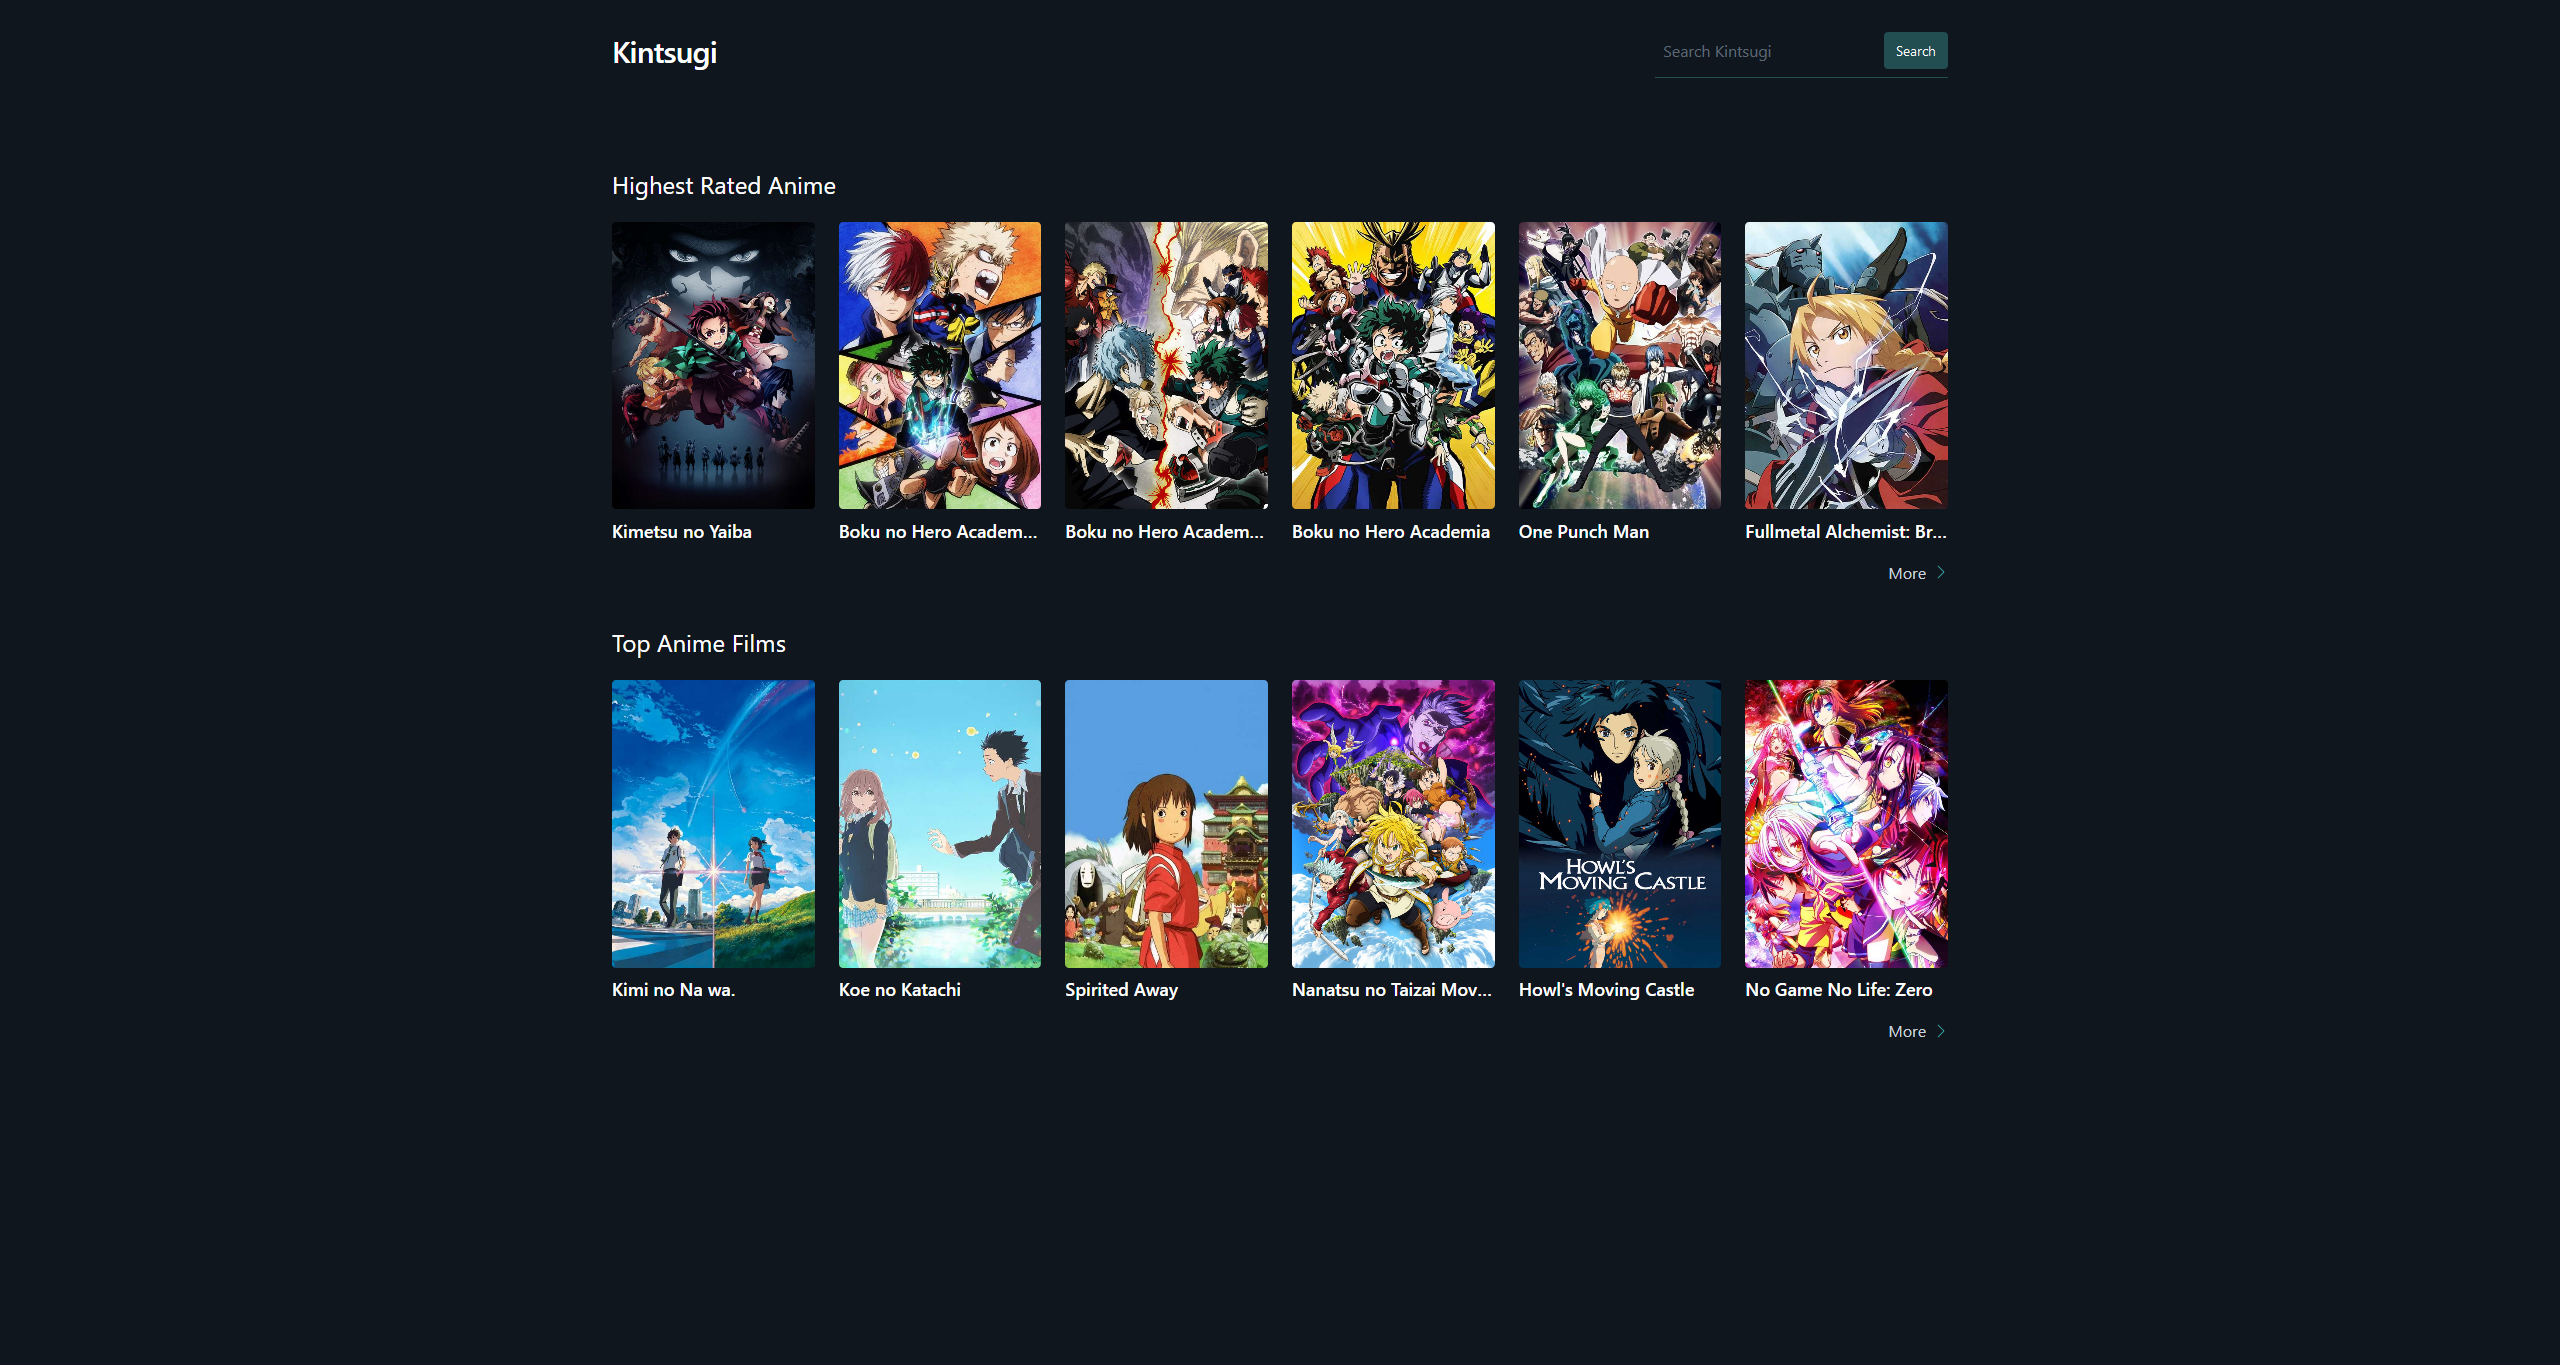This screenshot has height=1365, width=2560.
Task: Select the Spirited Away poster
Action: click(x=1166, y=823)
